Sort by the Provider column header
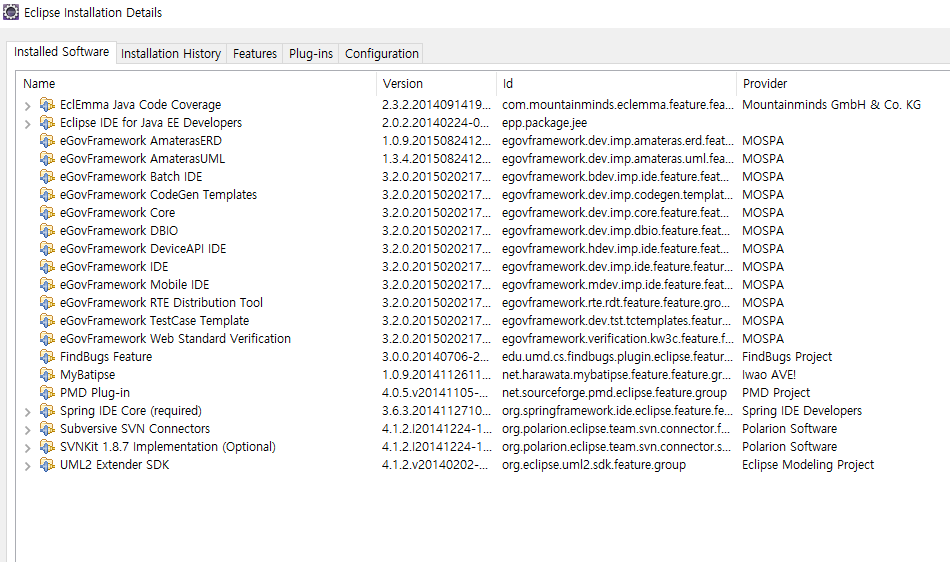950x562 pixels. pyautogui.click(x=843, y=84)
